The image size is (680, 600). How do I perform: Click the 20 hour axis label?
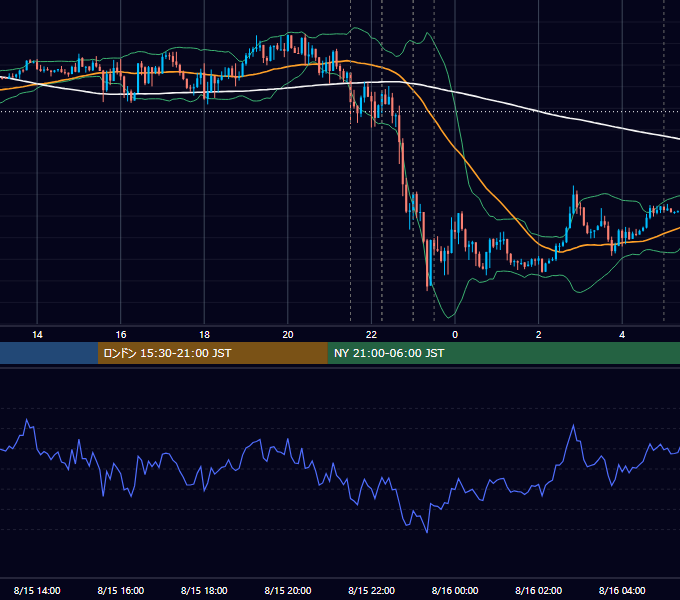click(x=288, y=335)
